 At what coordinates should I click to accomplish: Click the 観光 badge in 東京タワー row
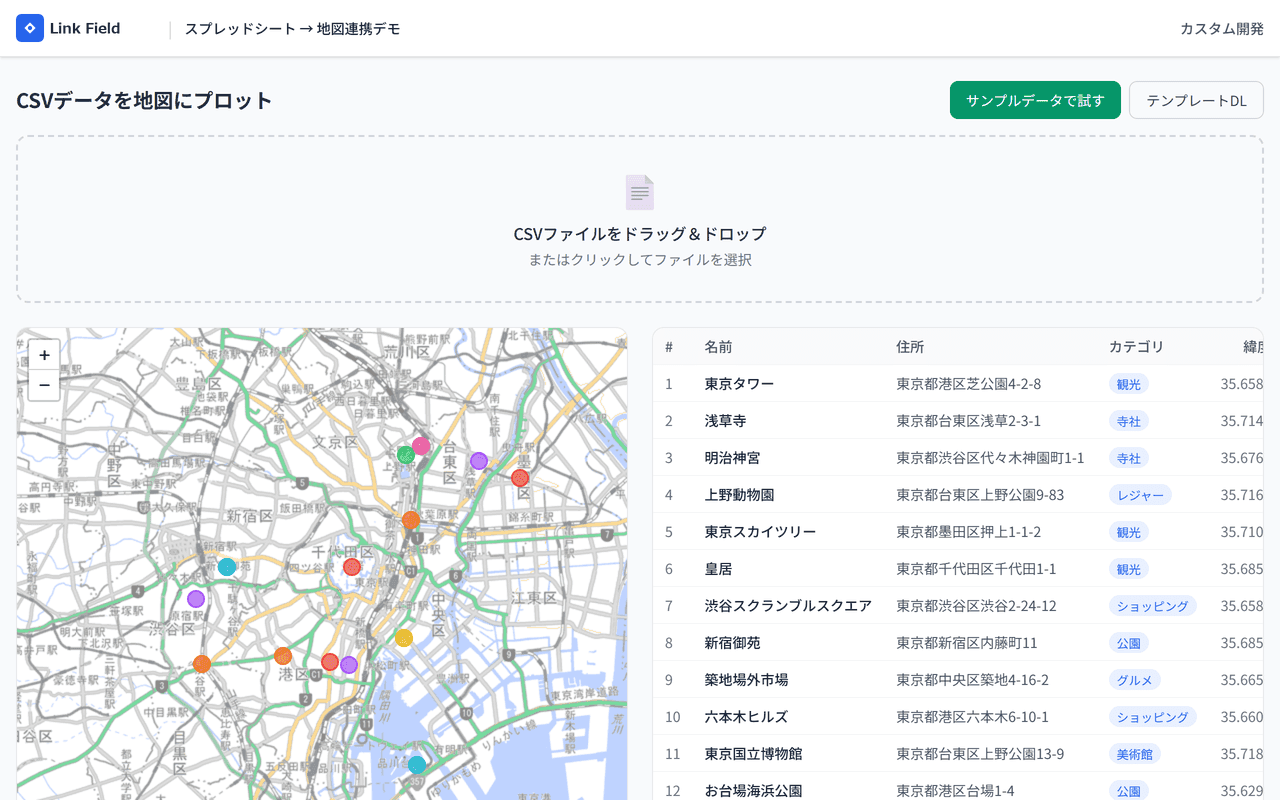coord(1129,384)
